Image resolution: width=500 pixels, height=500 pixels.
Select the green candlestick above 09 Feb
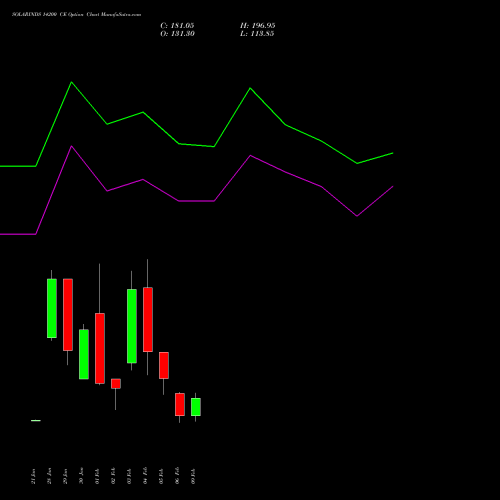click(196, 407)
